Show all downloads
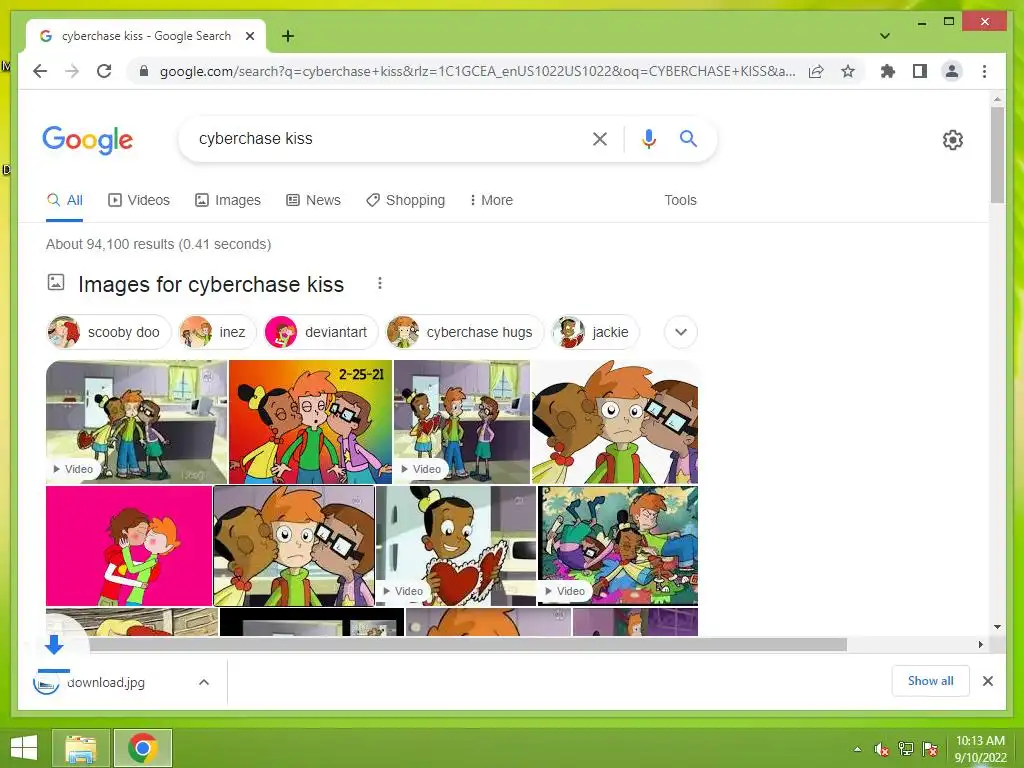This screenshot has width=1024, height=768. (931, 681)
